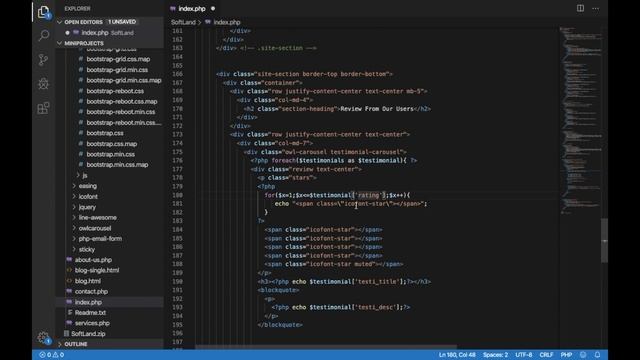Click index.php in the breadcrumb

click(x=227, y=22)
